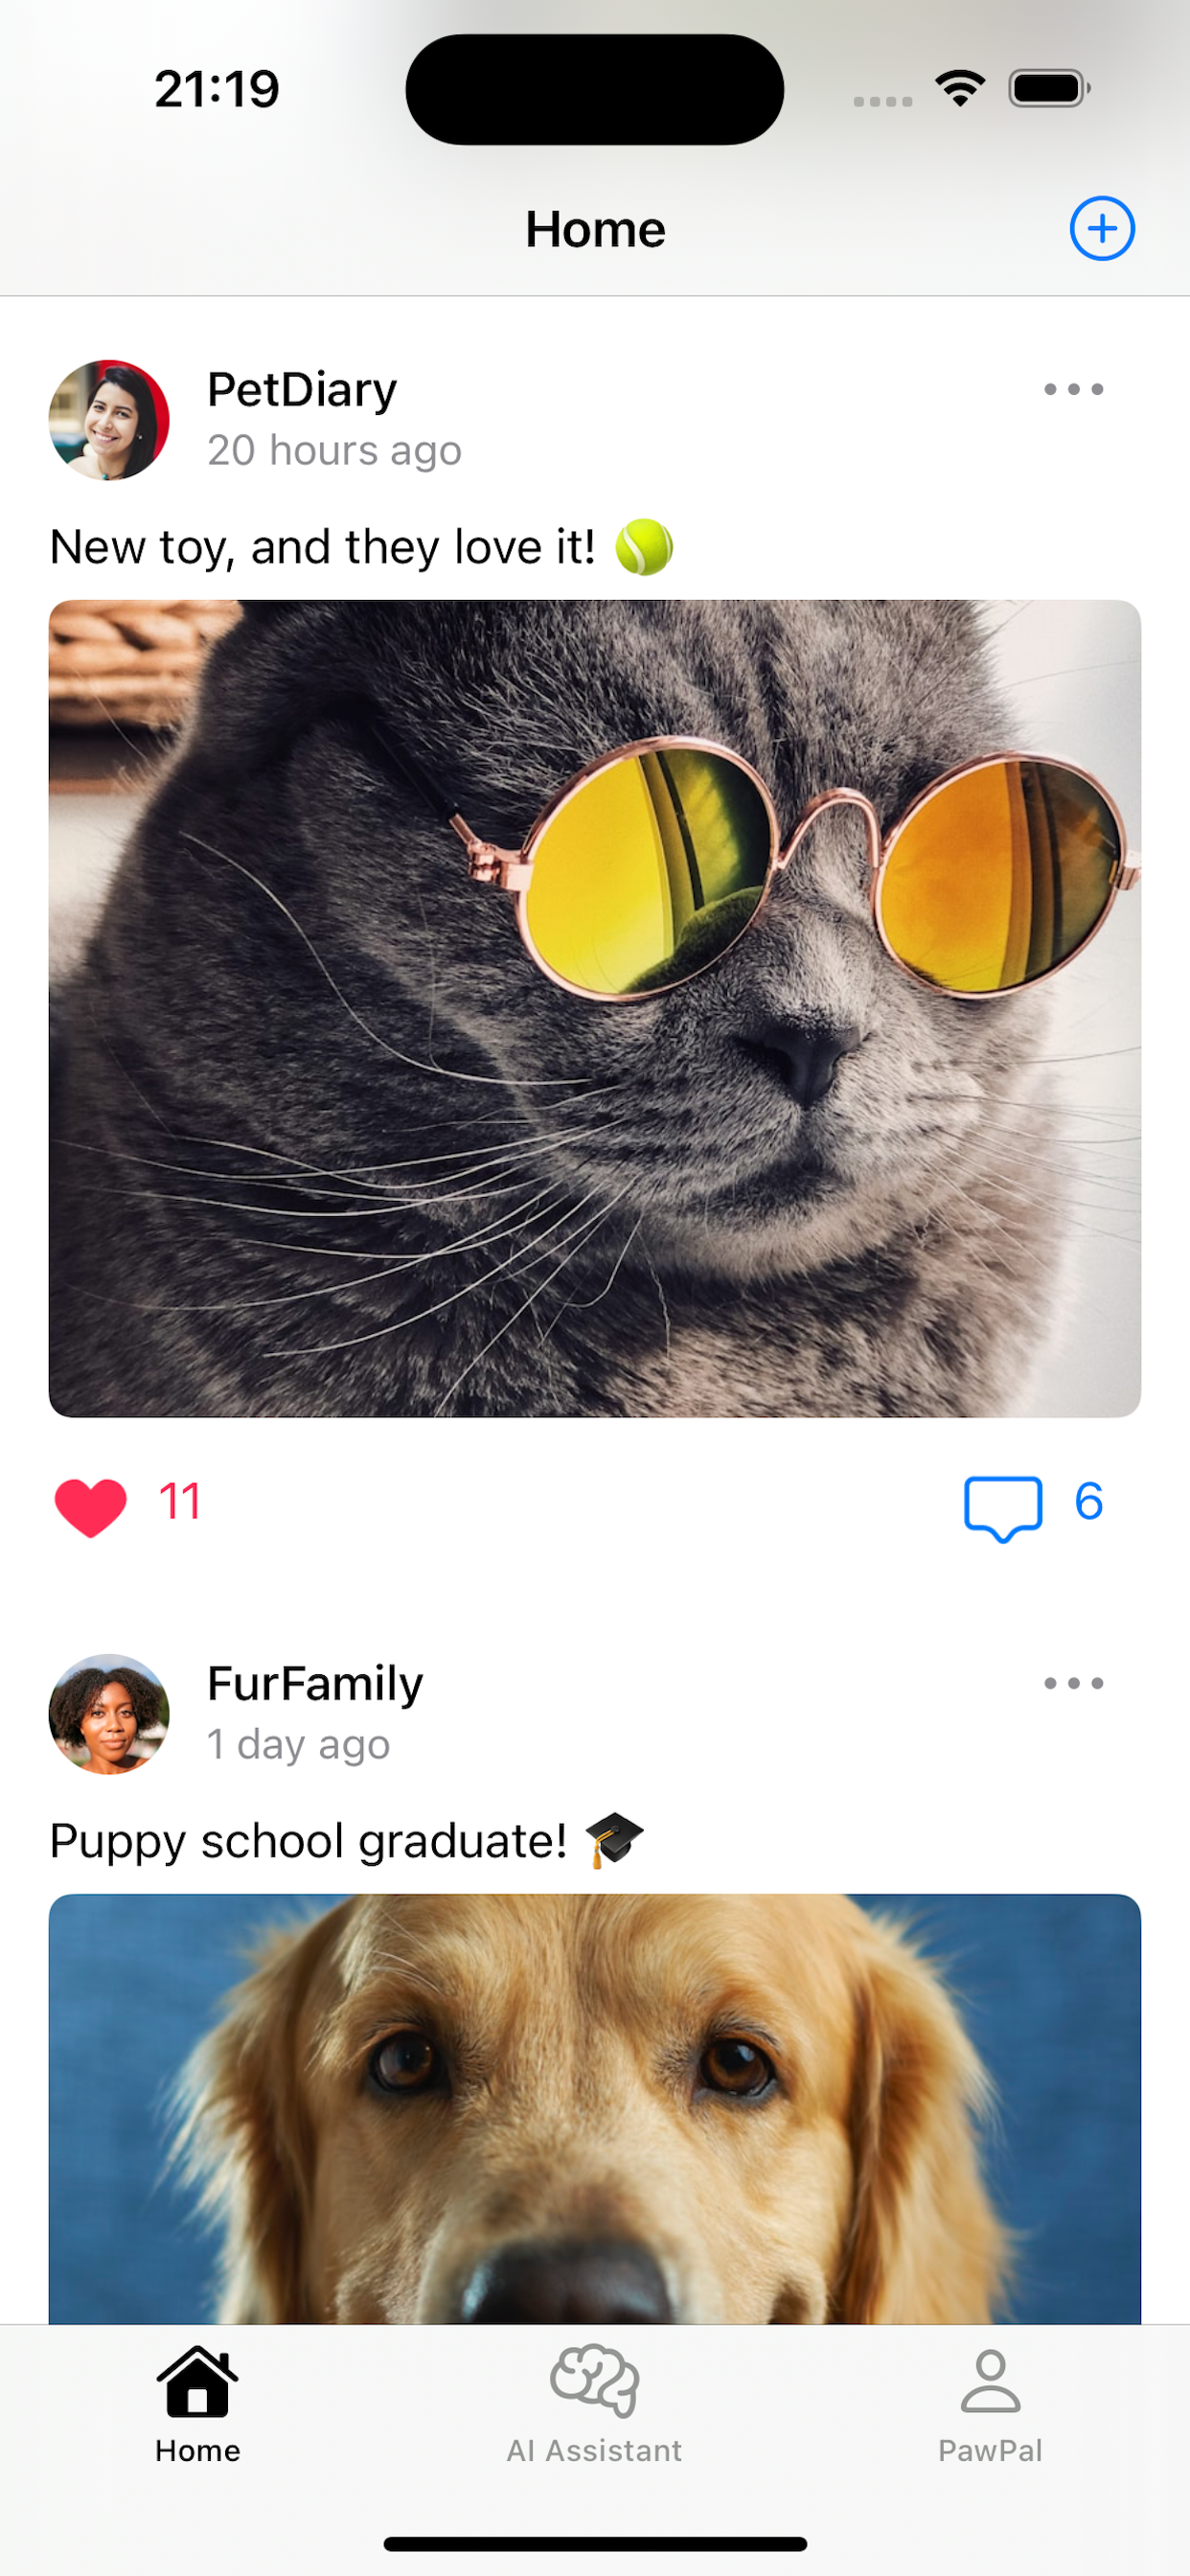Image resolution: width=1190 pixels, height=2576 pixels.
Task: Tap the PetDiary username
Action: pyautogui.click(x=302, y=389)
